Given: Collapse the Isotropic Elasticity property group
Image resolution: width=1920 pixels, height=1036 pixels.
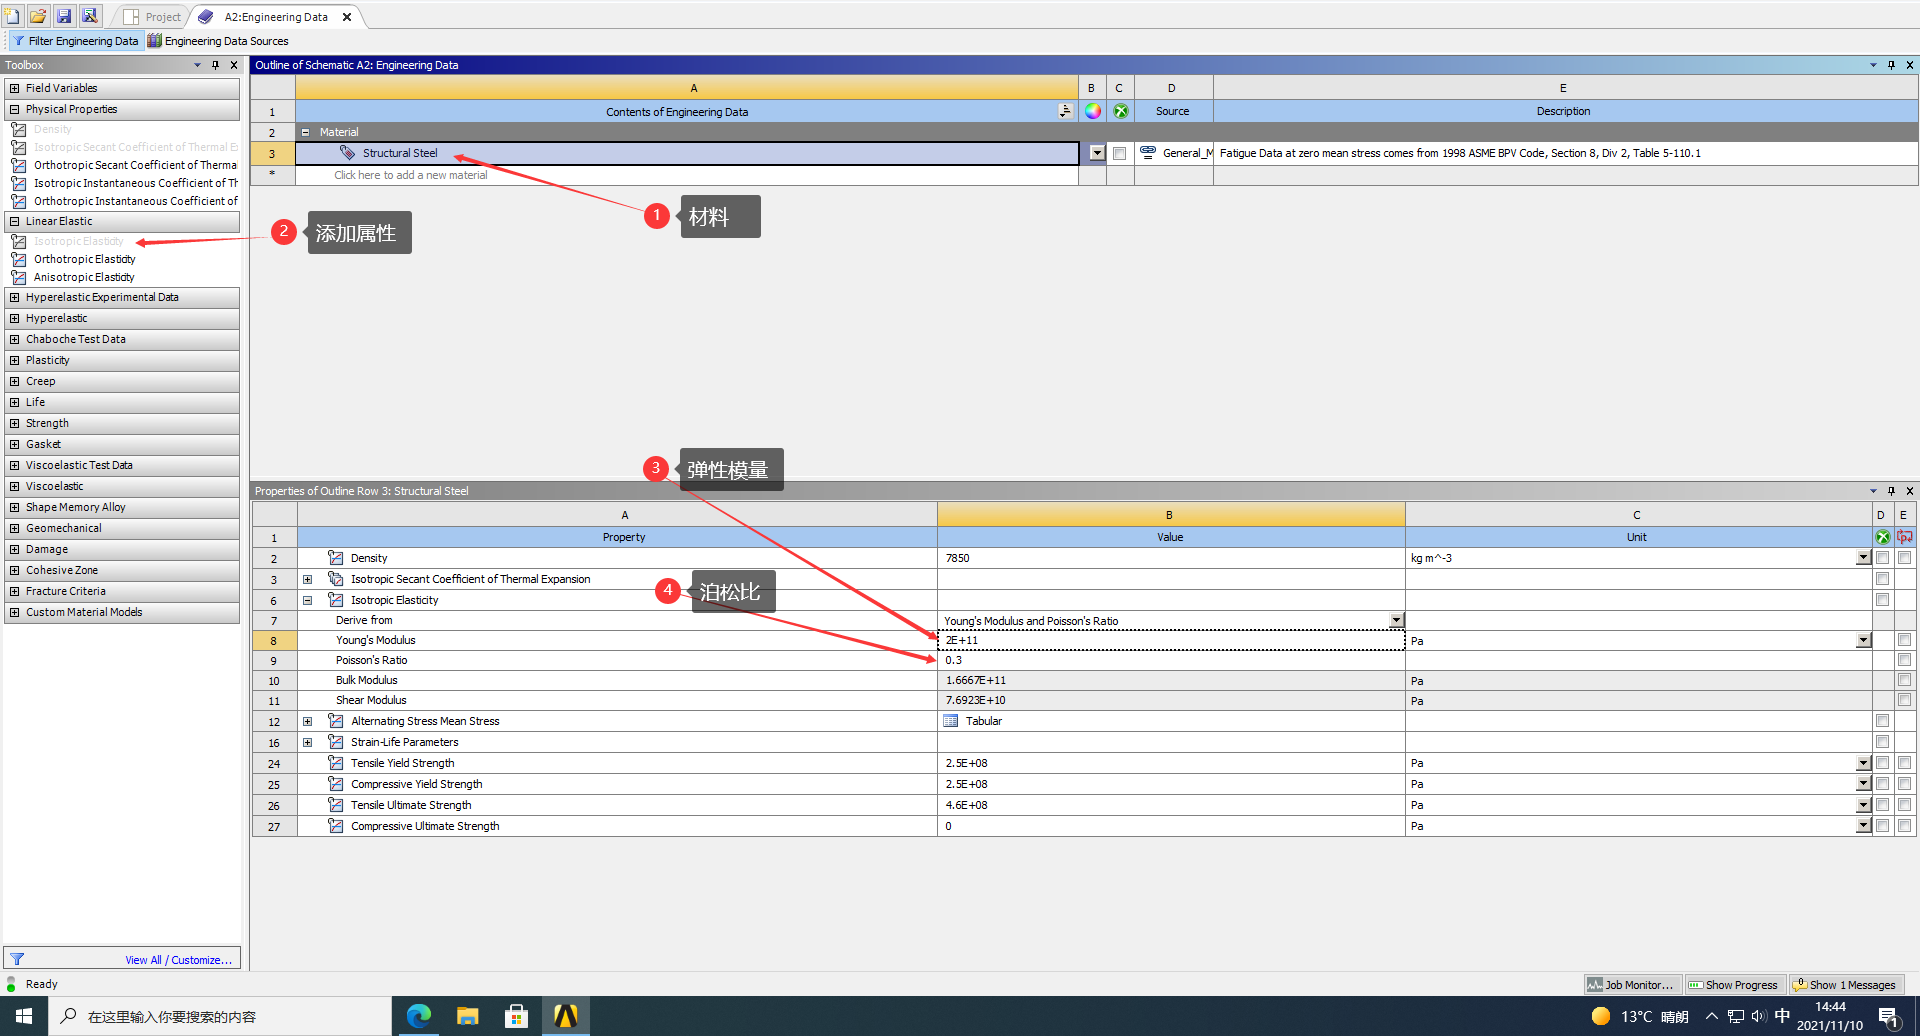Looking at the screenshot, I should [308, 600].
